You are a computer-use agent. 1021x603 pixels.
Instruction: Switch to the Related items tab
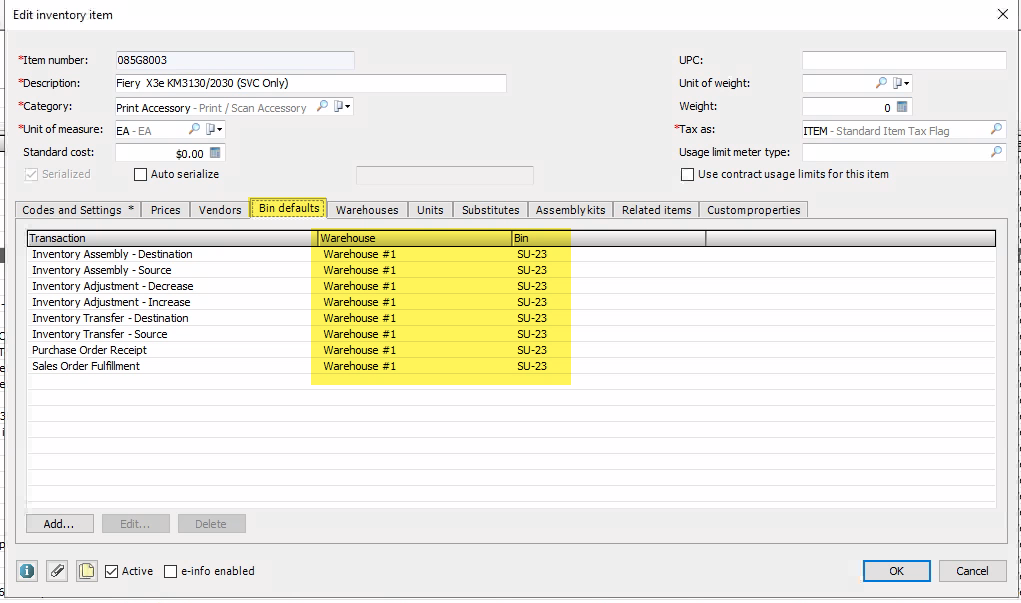[656, 210]
